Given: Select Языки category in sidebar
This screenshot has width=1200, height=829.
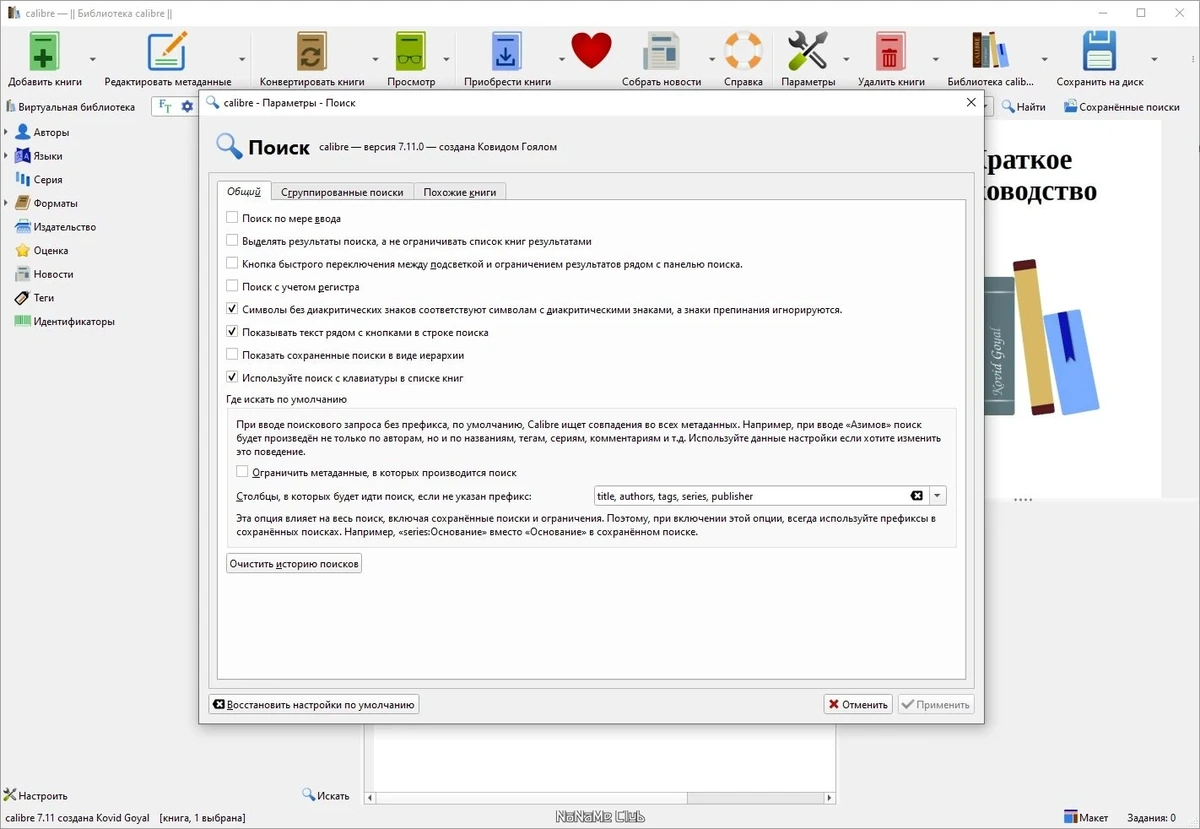Looking at the screenshot, I should click(38, 156).
